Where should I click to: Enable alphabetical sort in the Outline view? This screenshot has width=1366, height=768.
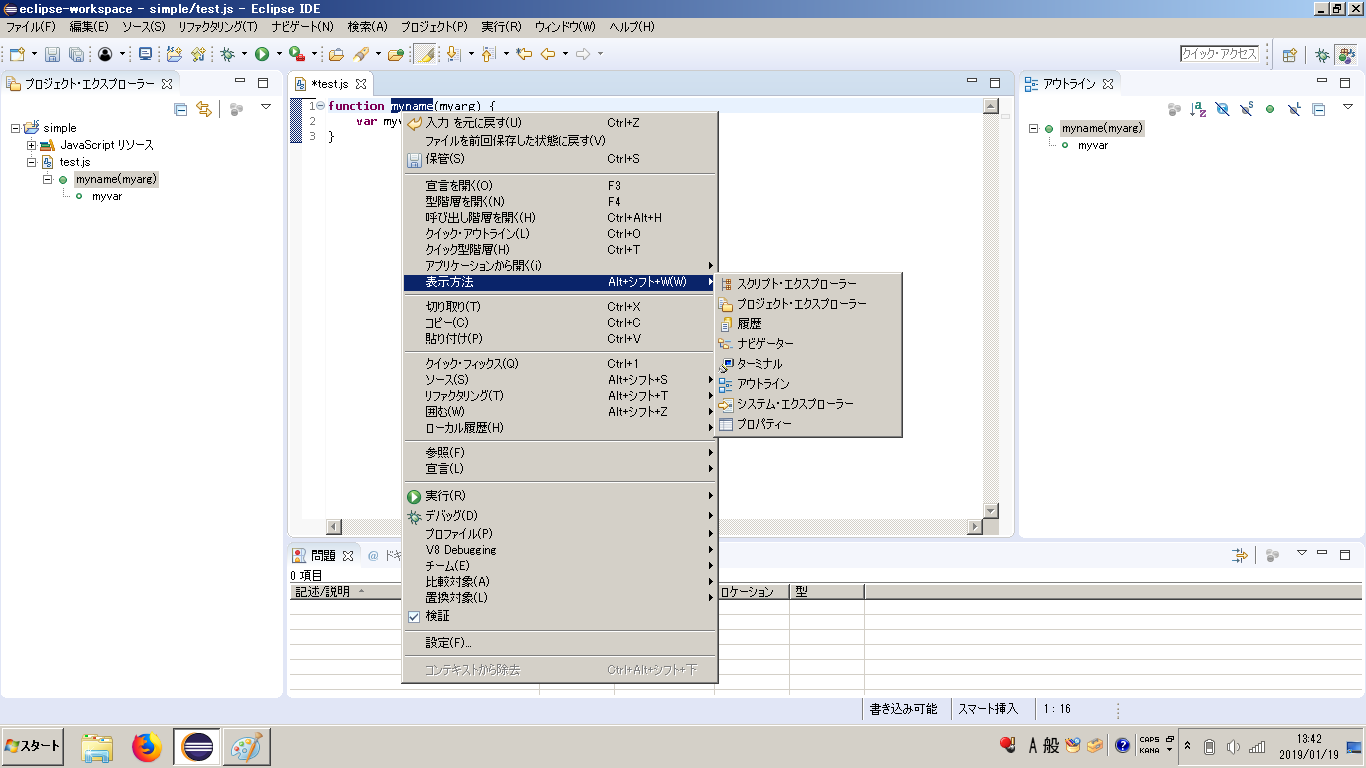pyautogui.click(x=1198, y=109)
